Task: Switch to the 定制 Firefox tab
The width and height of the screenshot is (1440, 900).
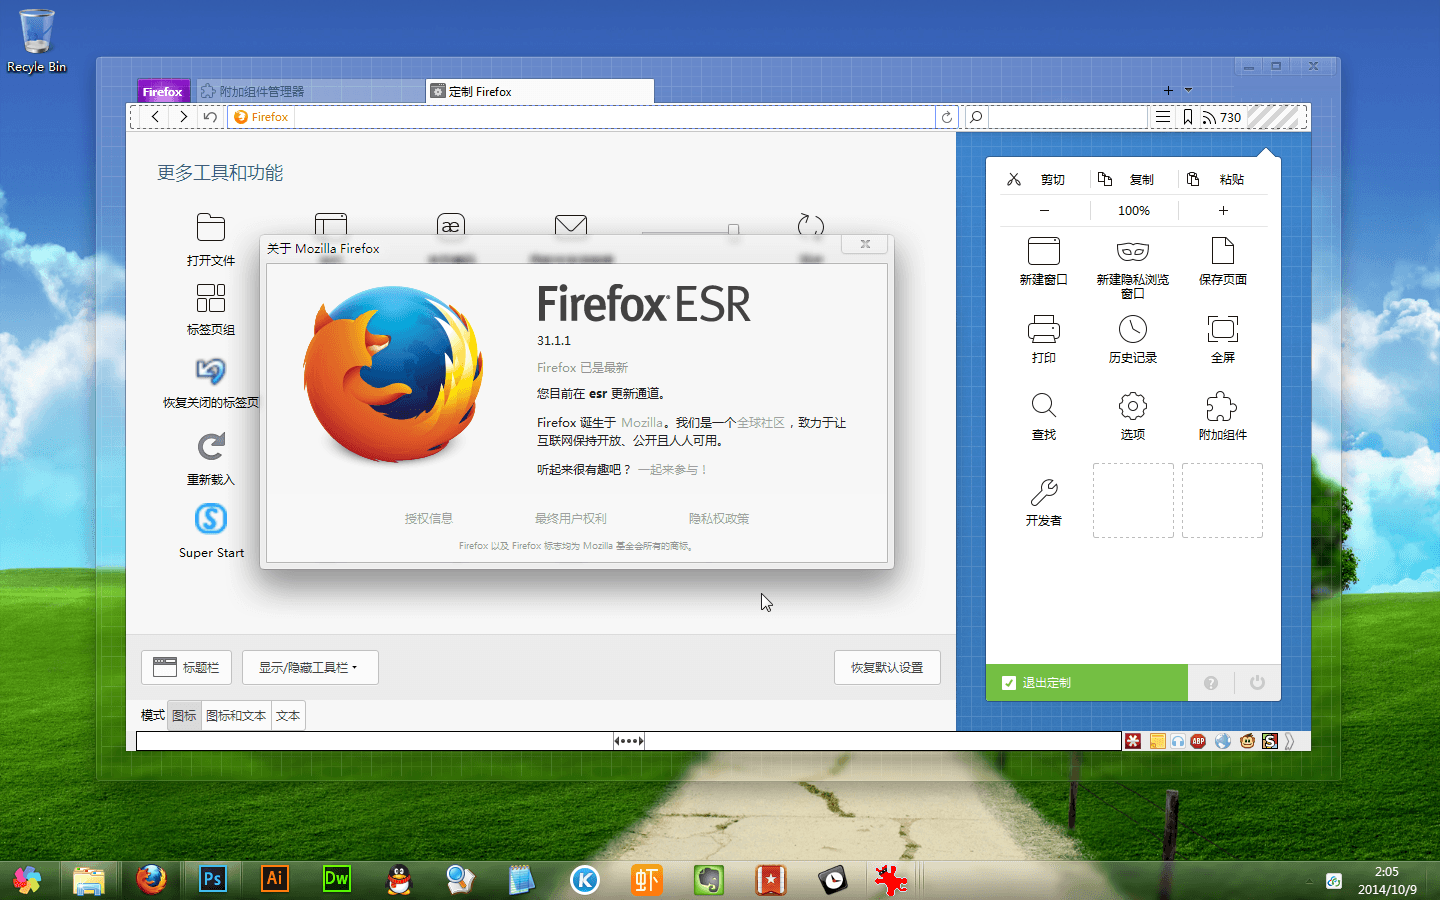Action: tap(540, 91)
